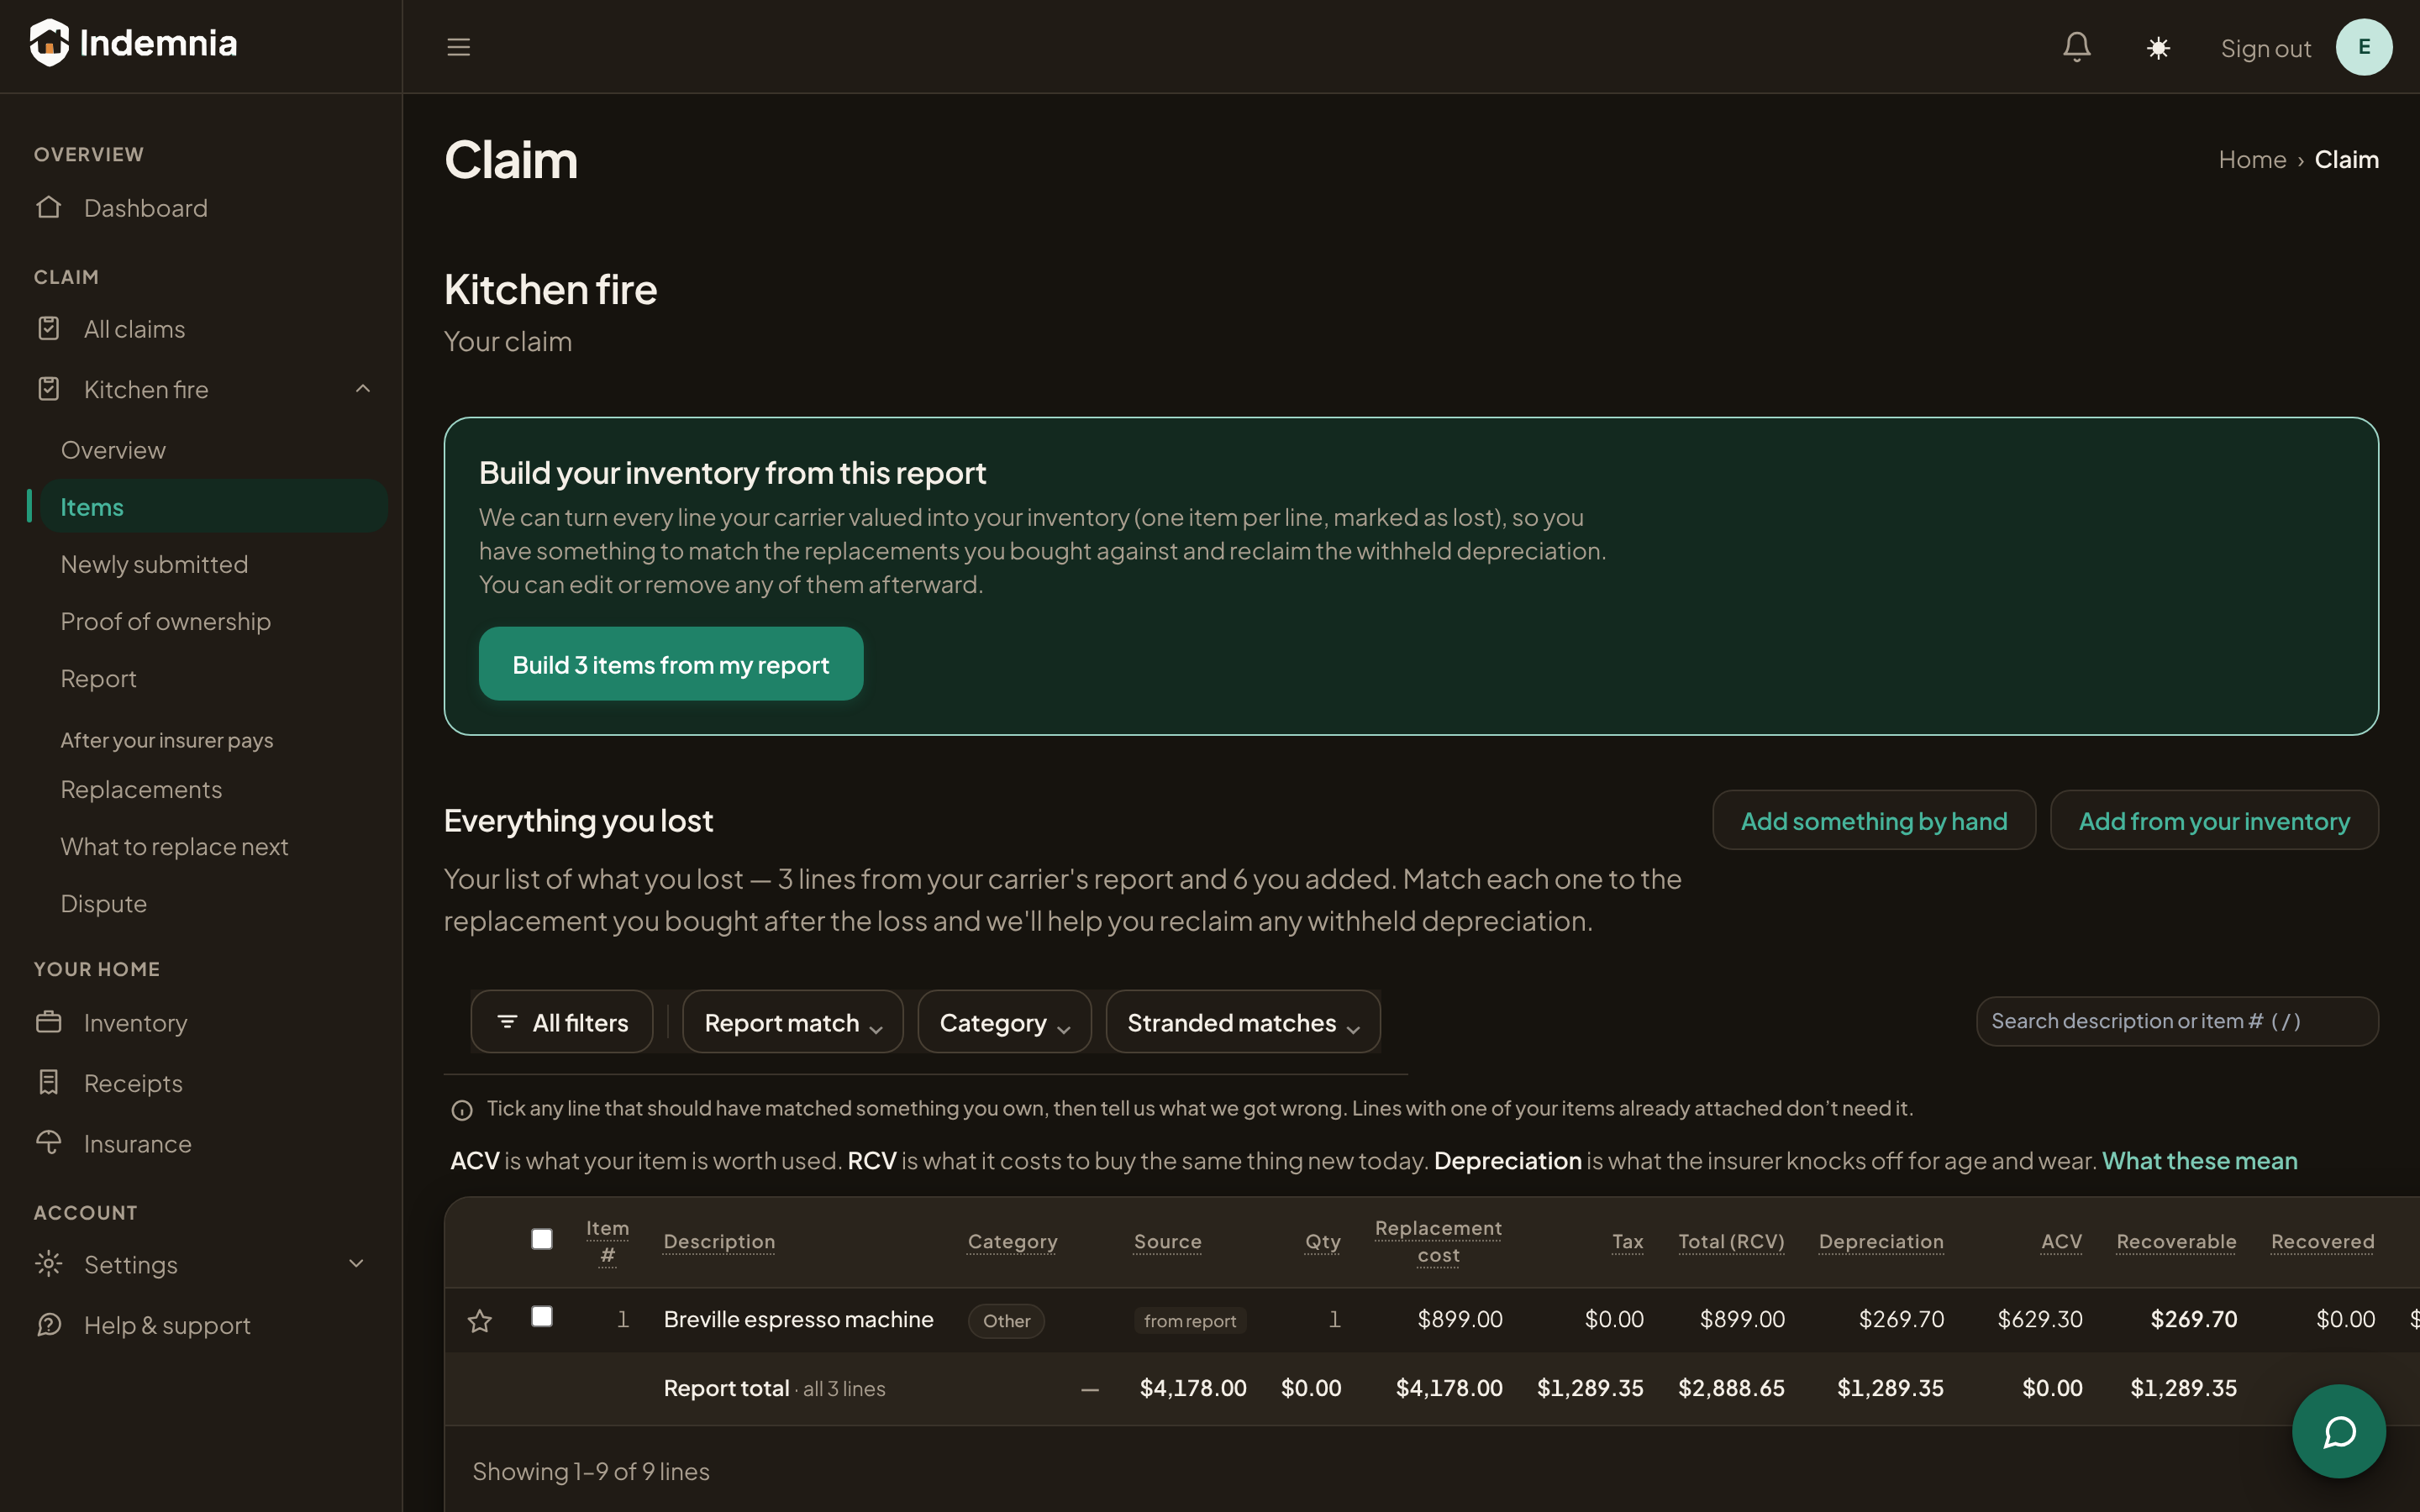
Task: Click Build 3 items from my report
Action: coord(671,664)
